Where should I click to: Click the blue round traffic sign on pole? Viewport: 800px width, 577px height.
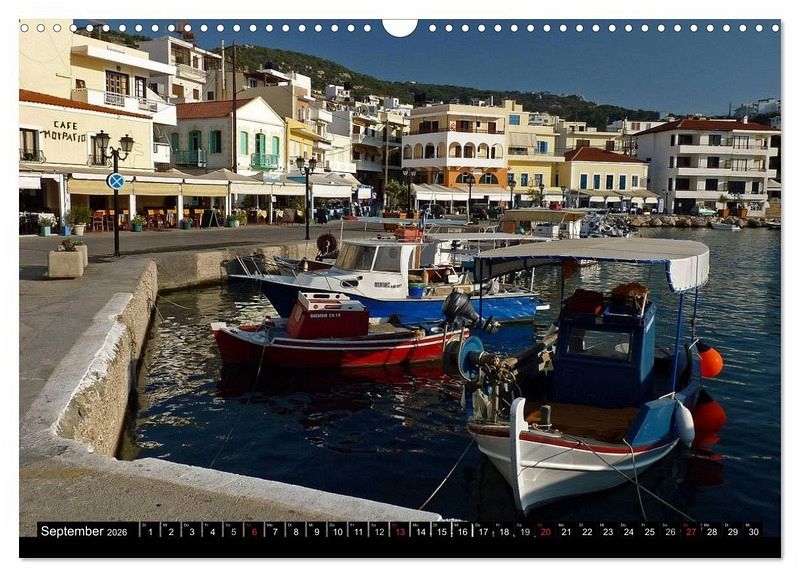tap(116, 181)
